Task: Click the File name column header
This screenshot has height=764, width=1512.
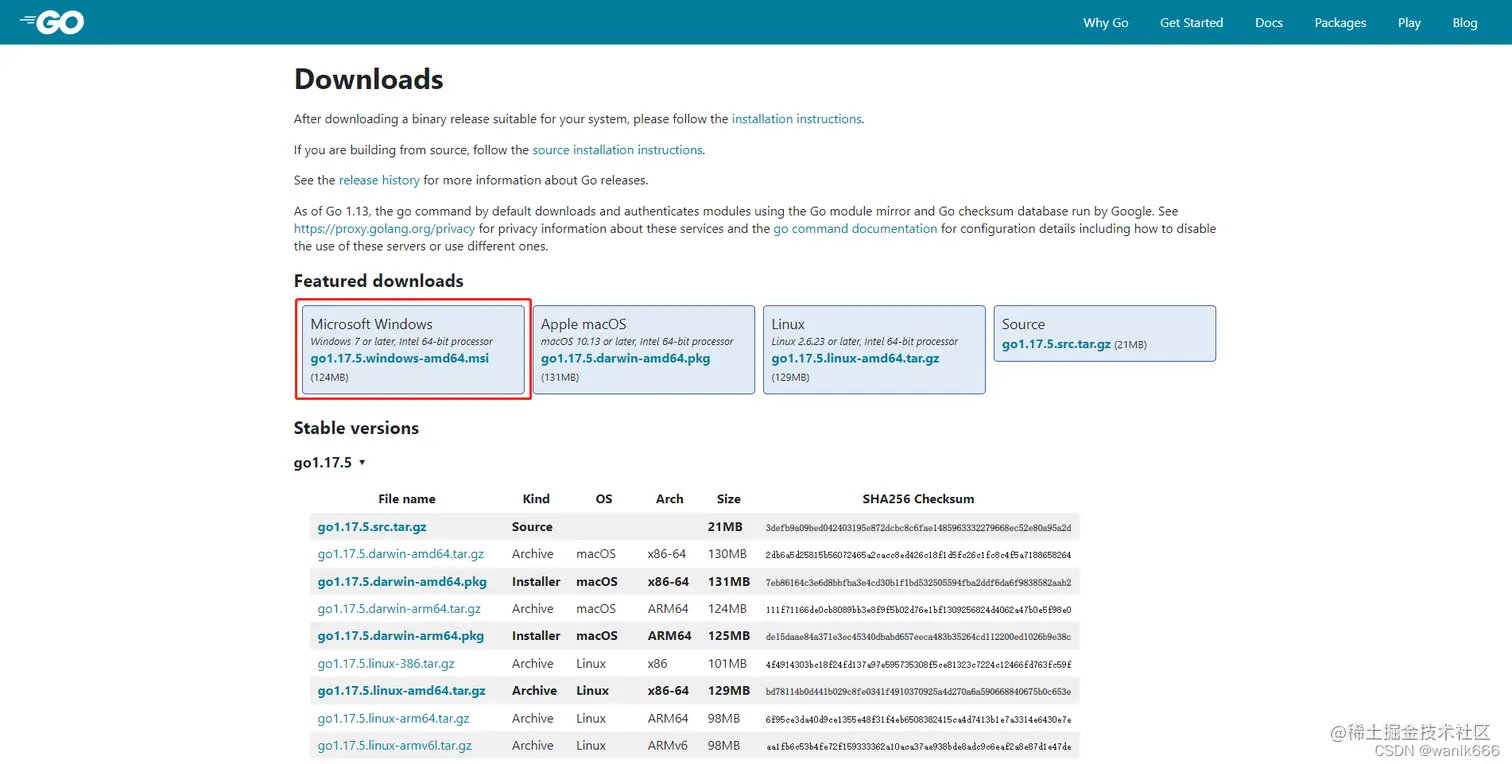Action: [407, 499]
